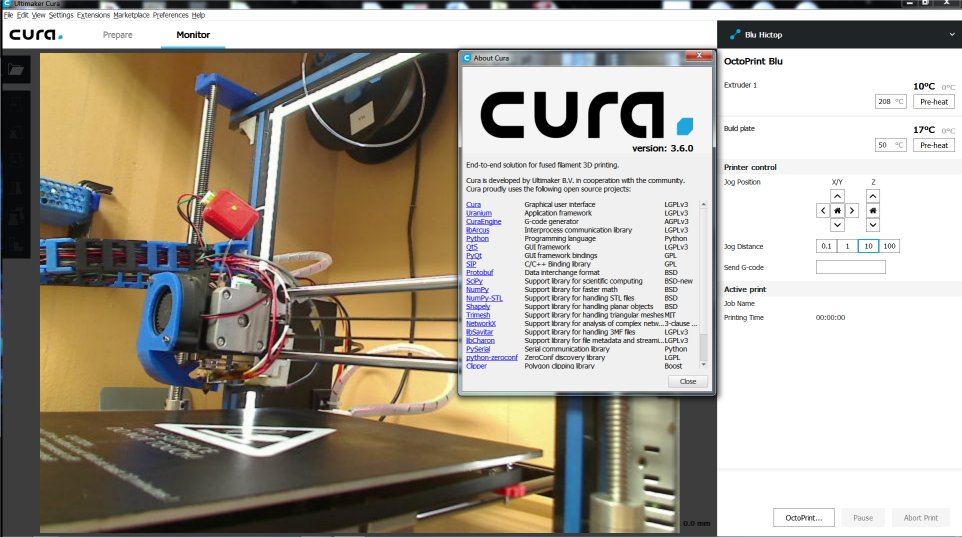Click the Open File folder icon

tap(16, 70)
